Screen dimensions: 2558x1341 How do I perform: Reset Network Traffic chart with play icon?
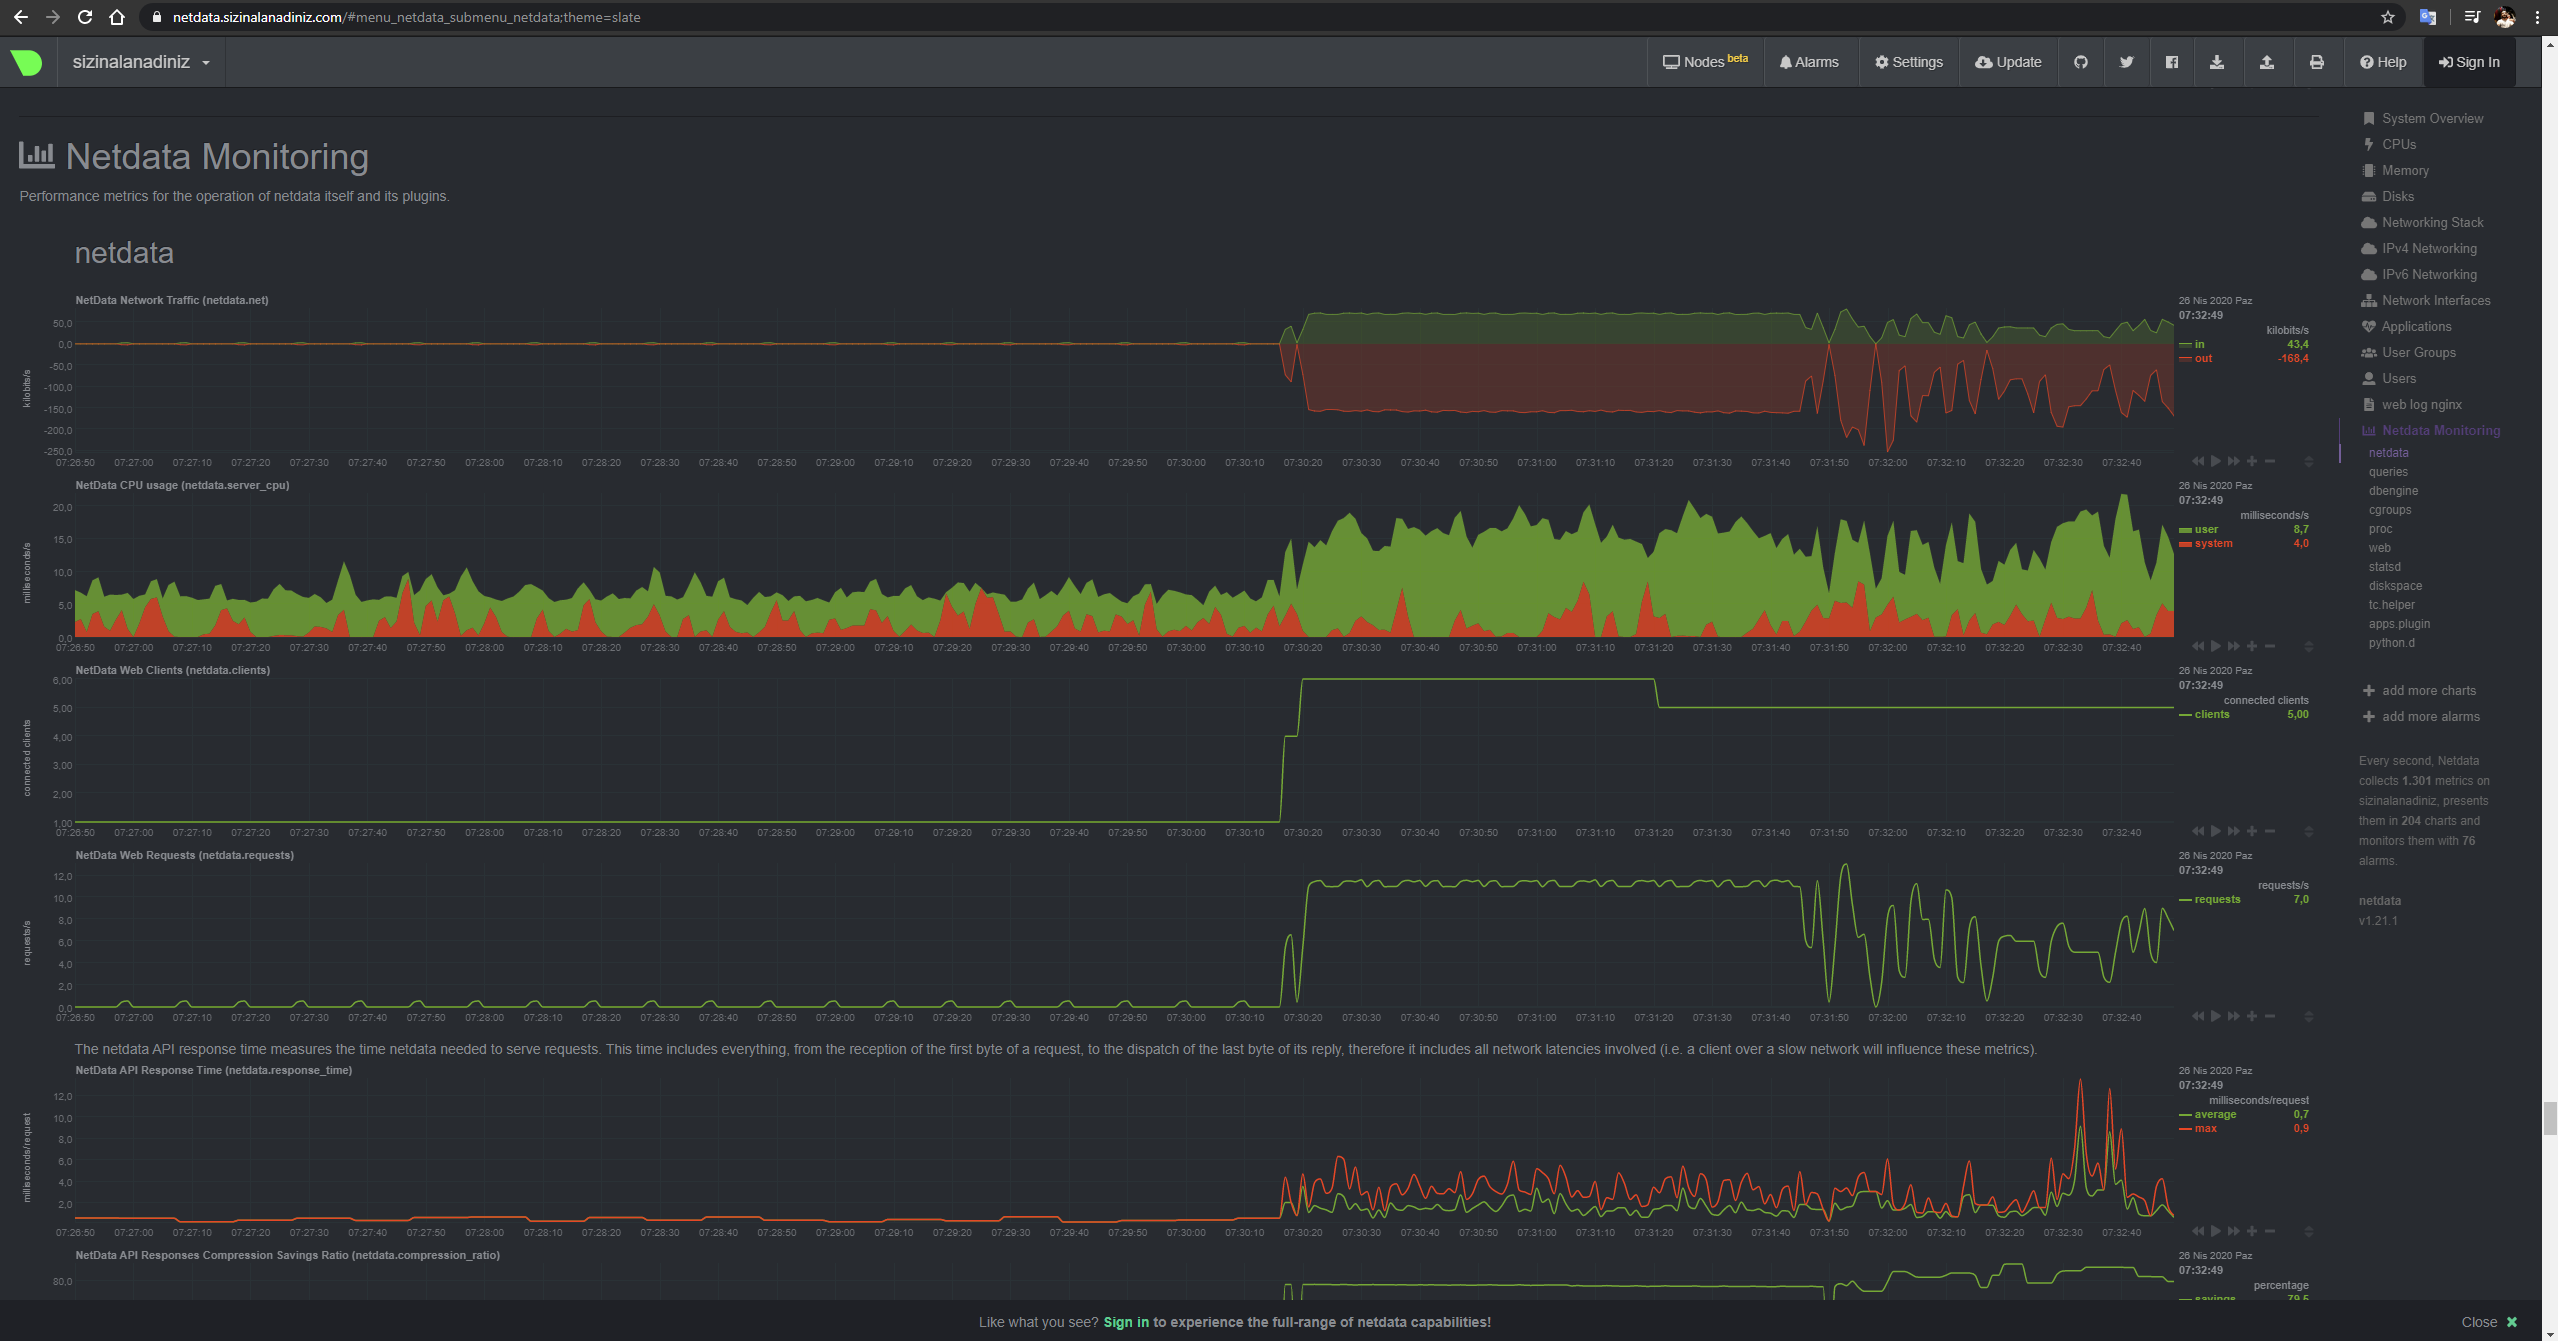click(2216, 461)
